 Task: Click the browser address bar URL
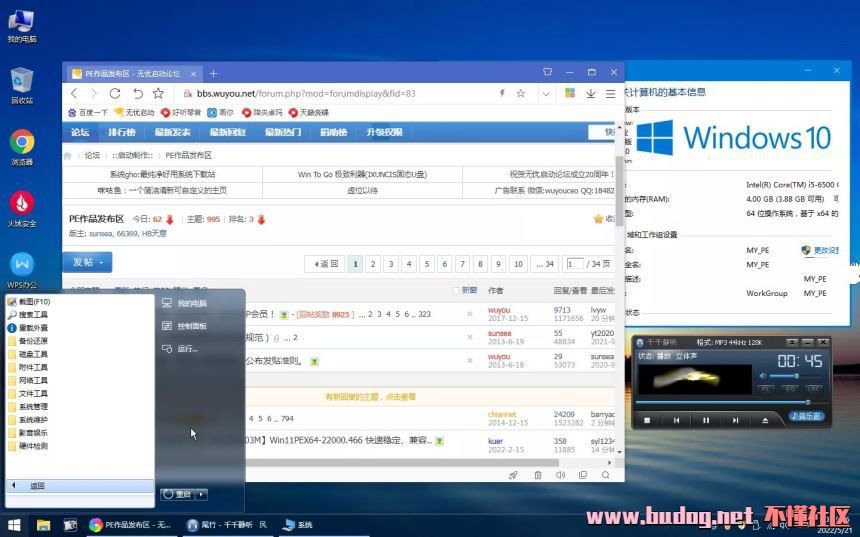tap(306, 93)
